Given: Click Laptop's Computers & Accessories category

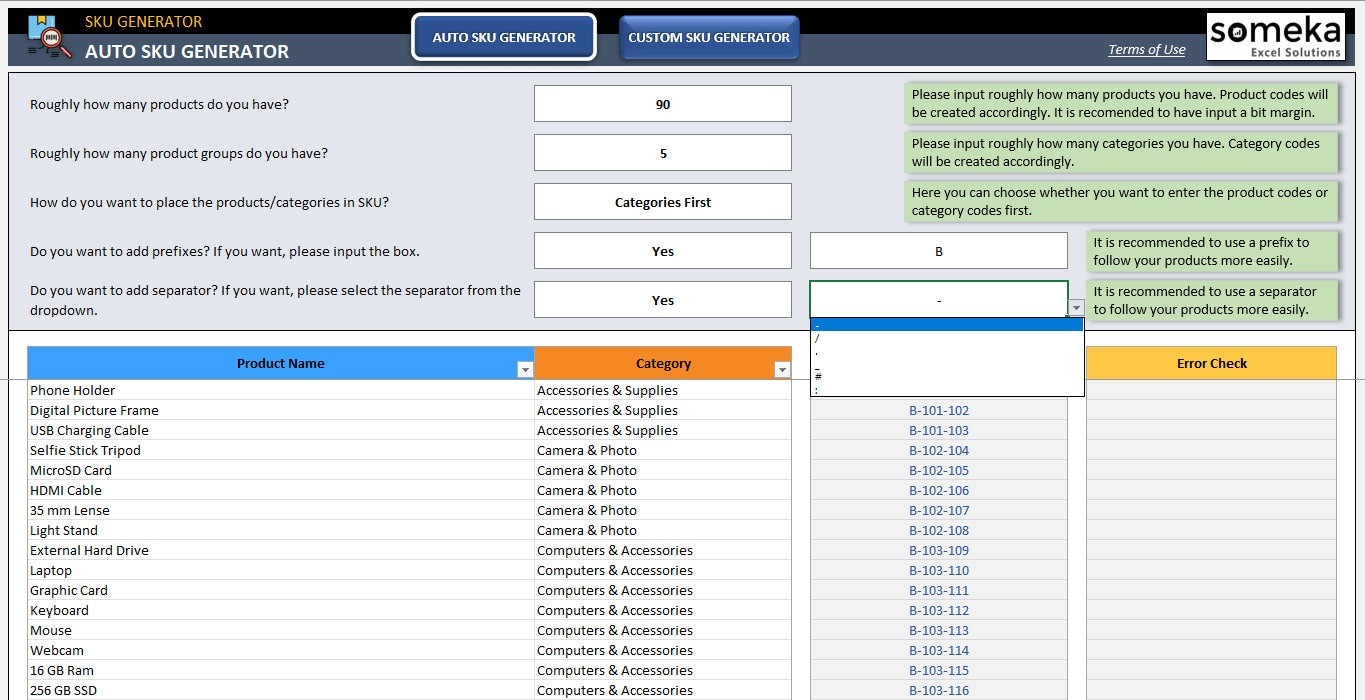Looking at the screenshot, I should click(663, 570).
